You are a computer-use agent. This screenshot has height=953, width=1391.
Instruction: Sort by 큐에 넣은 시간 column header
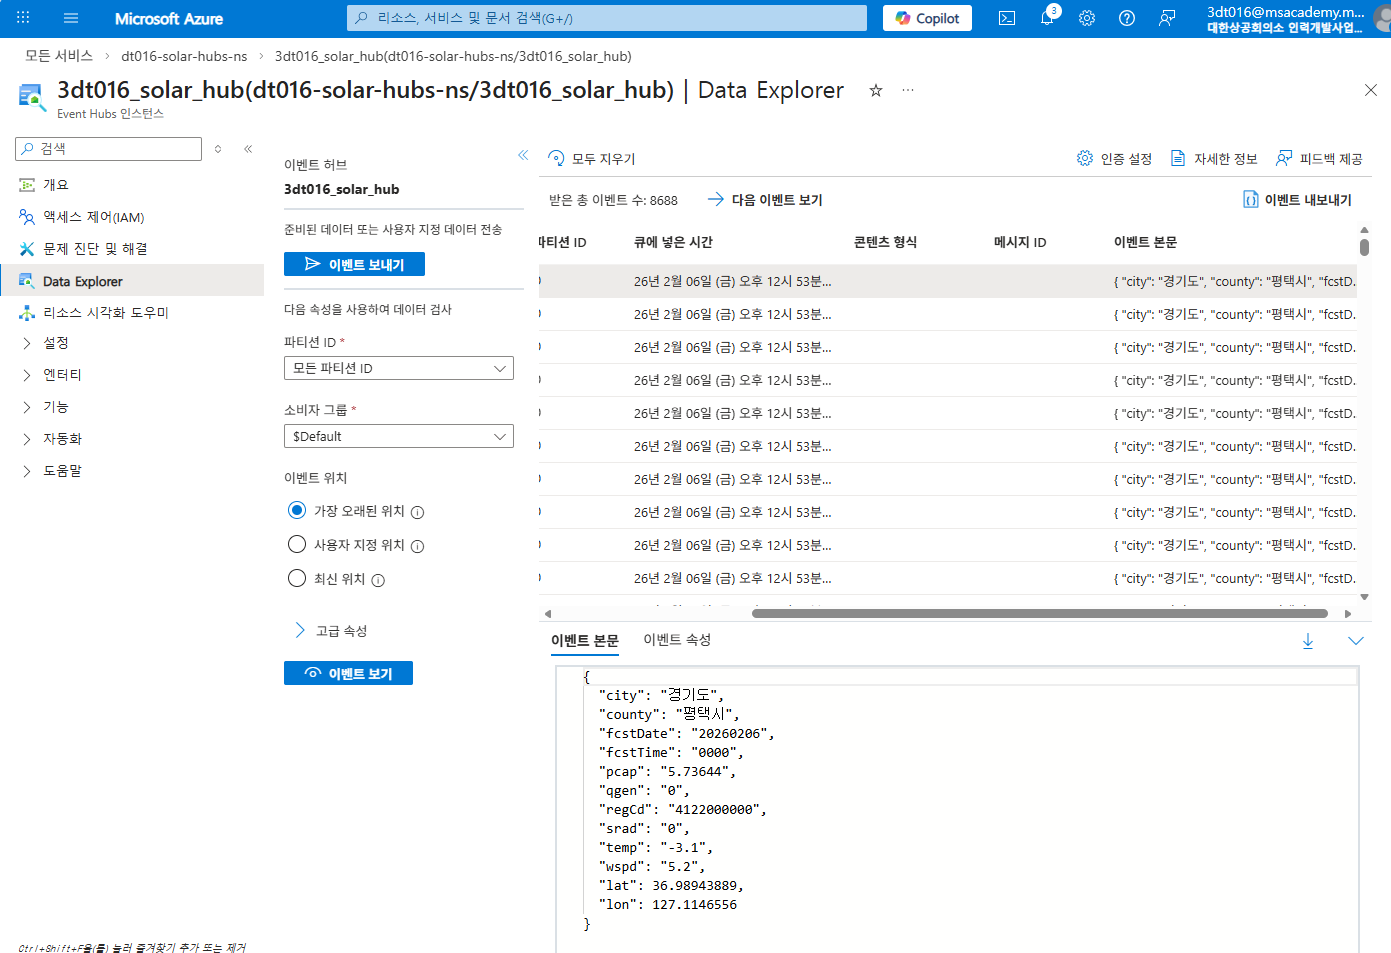click(x=673, y=242)
